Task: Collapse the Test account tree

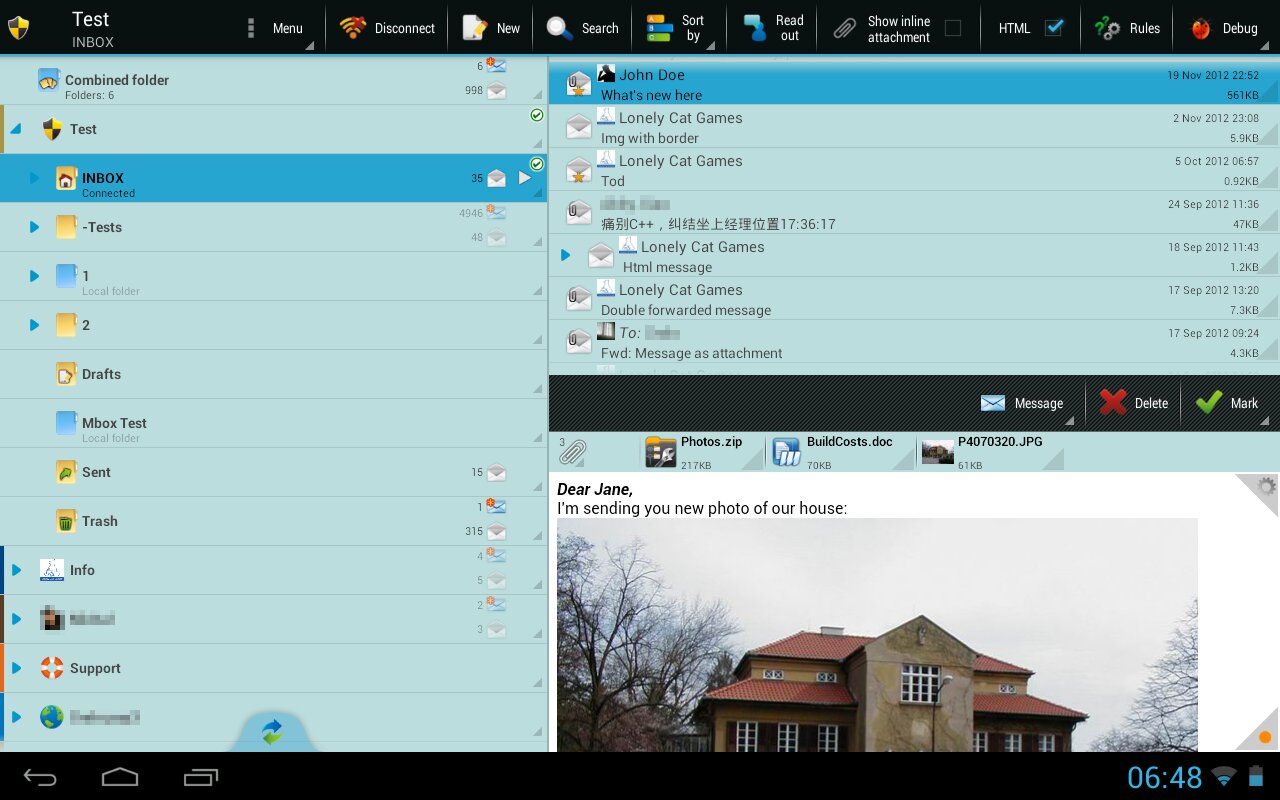Action: (16, 129)
